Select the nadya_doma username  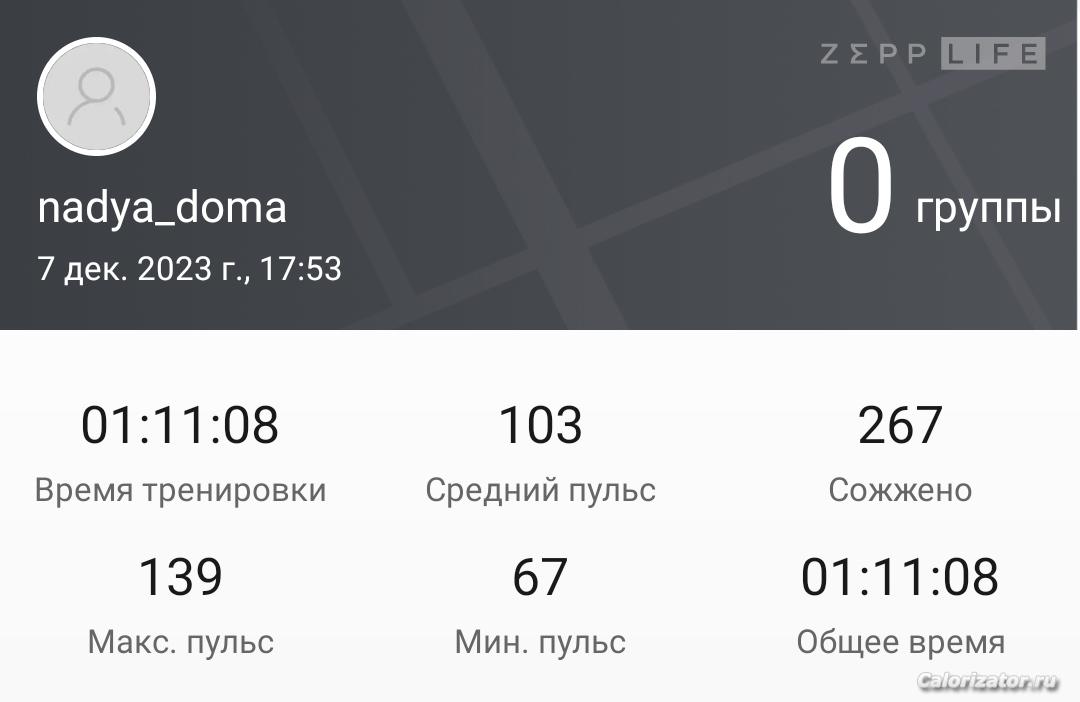[162, 208]
